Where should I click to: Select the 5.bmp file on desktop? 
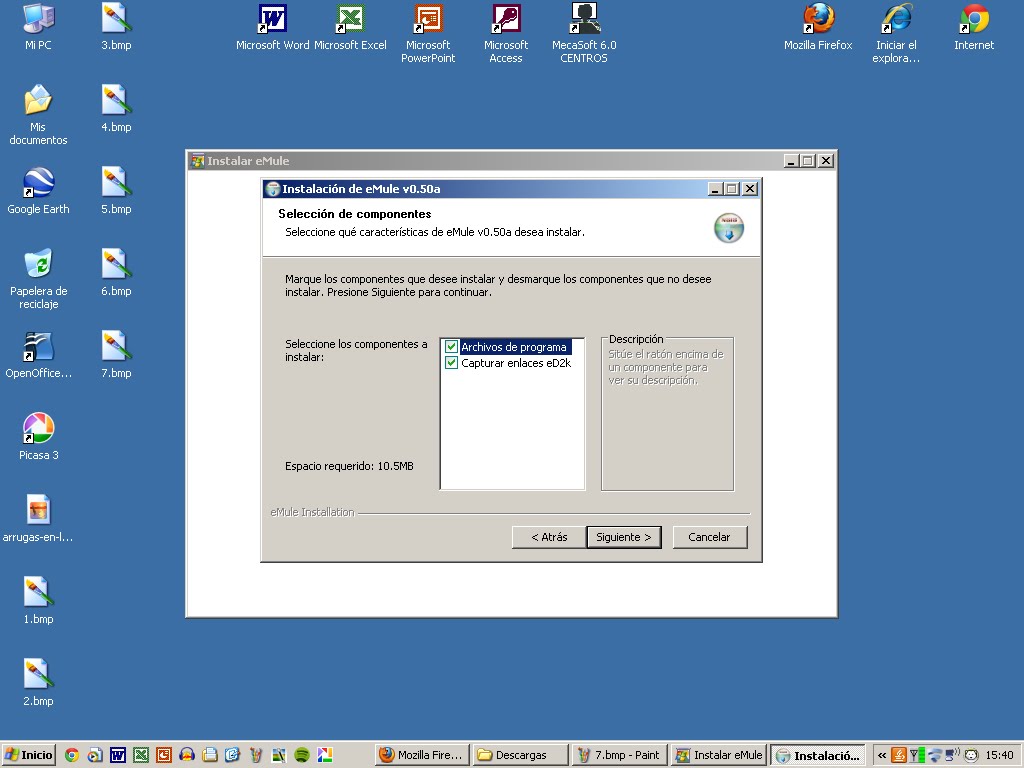(116, 191)
